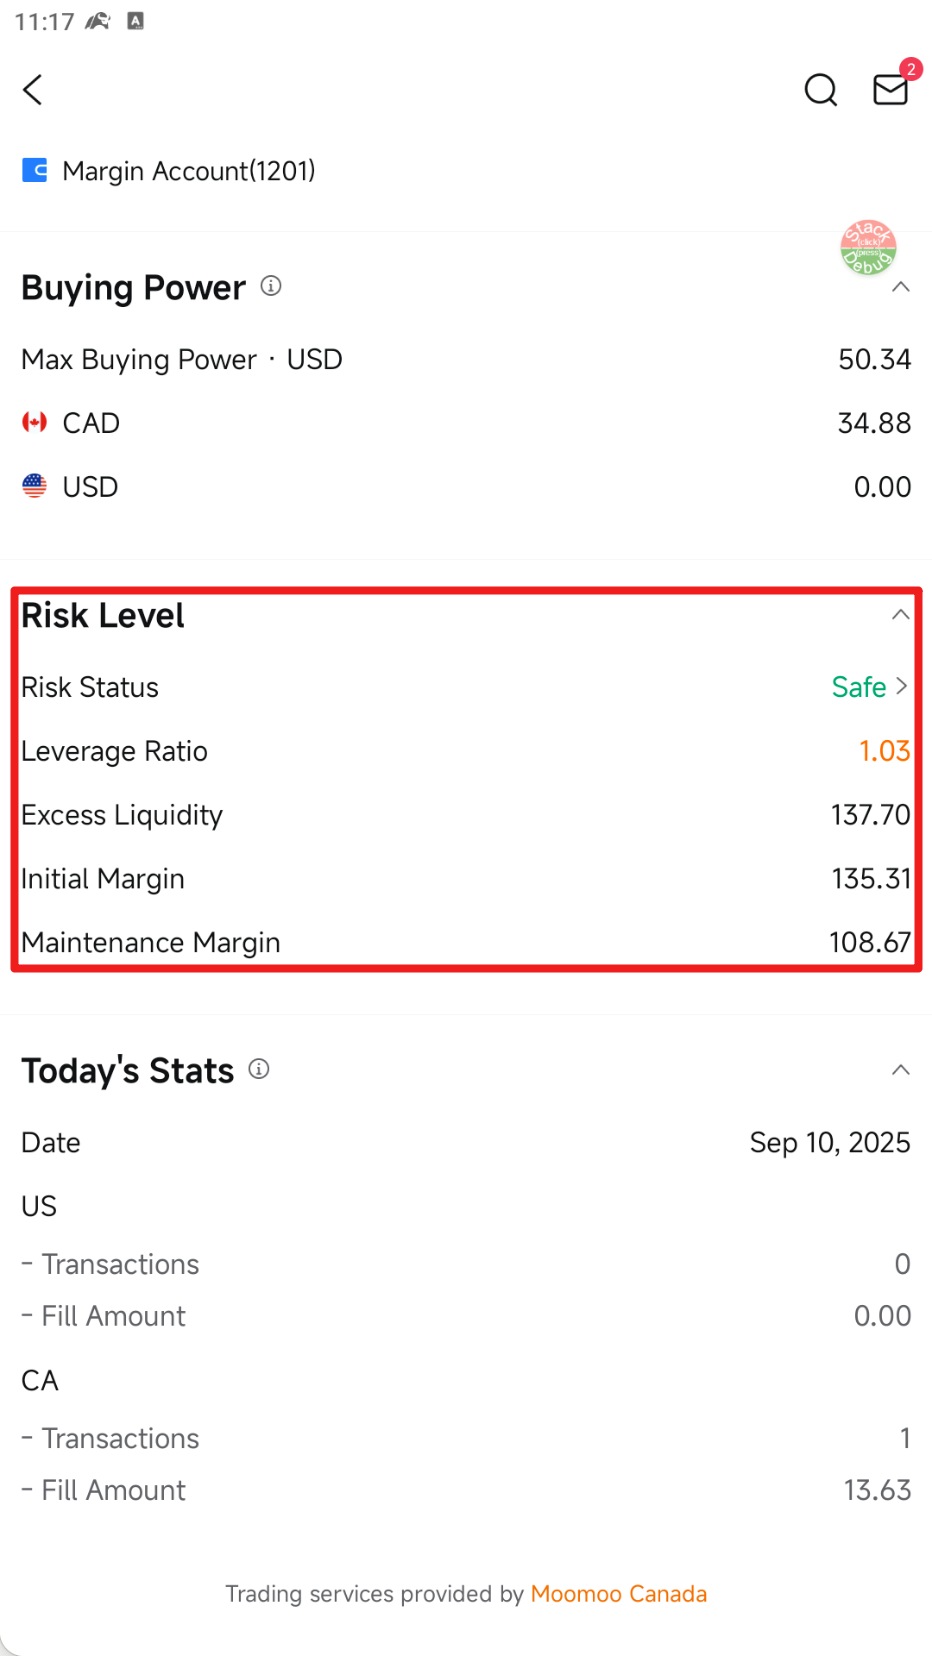This screenshot has height=1656, width=932.
Task: Select the Margin Account(1201) label
Action: tap(188, 171)
